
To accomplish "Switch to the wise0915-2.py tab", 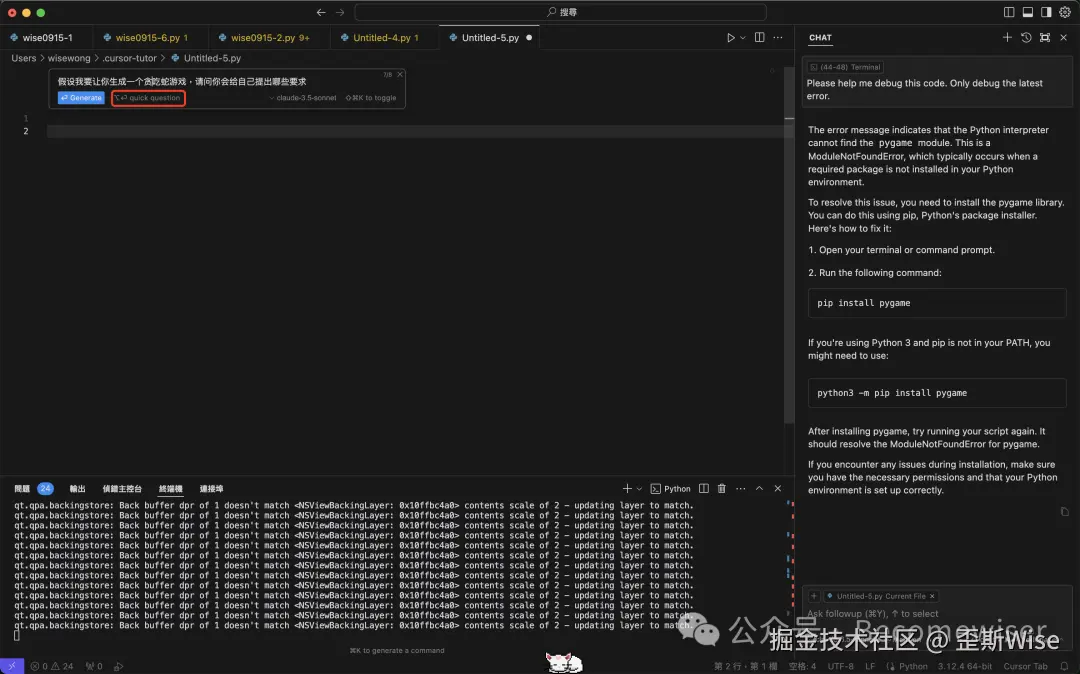I will point(262,38).
